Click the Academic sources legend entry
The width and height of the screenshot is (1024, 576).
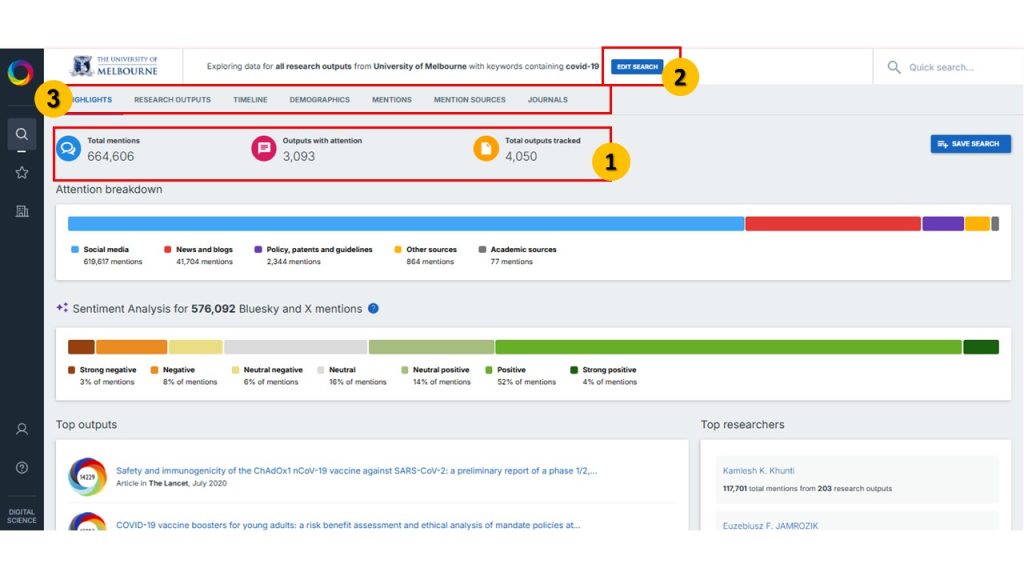517,255
